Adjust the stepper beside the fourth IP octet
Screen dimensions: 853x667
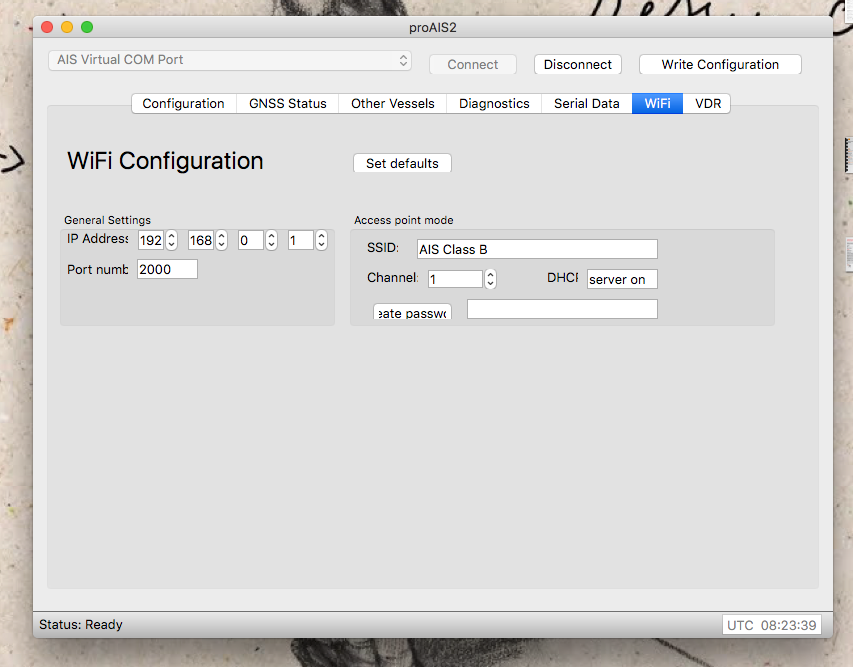point(322,240)
